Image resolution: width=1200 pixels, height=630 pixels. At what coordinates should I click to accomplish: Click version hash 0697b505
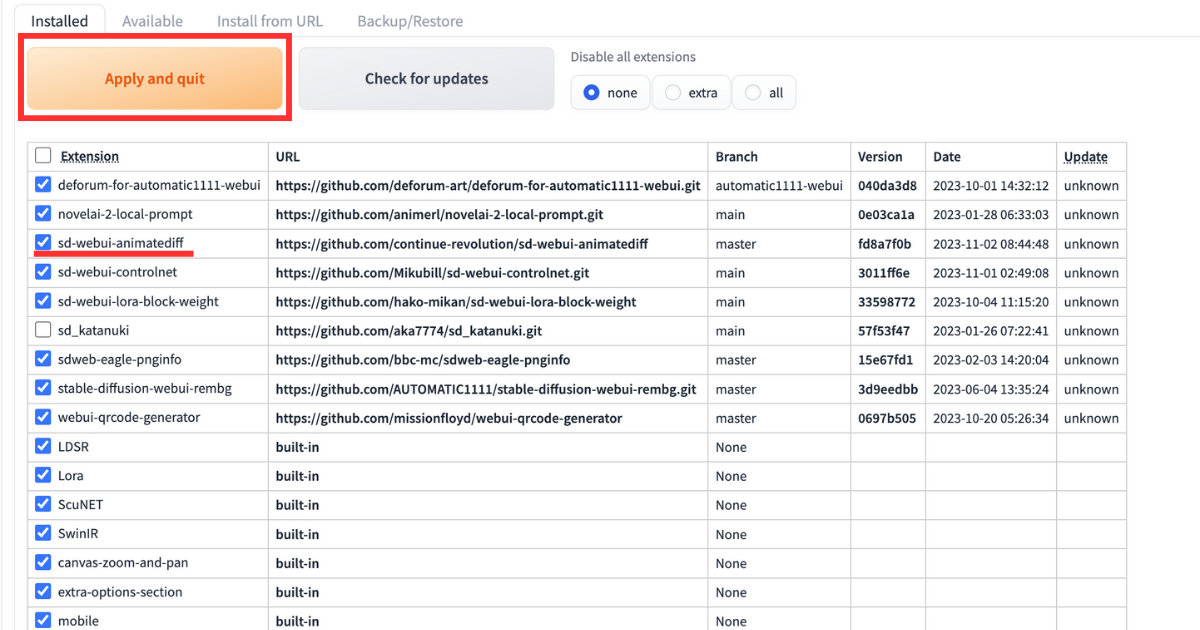click(887, 418)
